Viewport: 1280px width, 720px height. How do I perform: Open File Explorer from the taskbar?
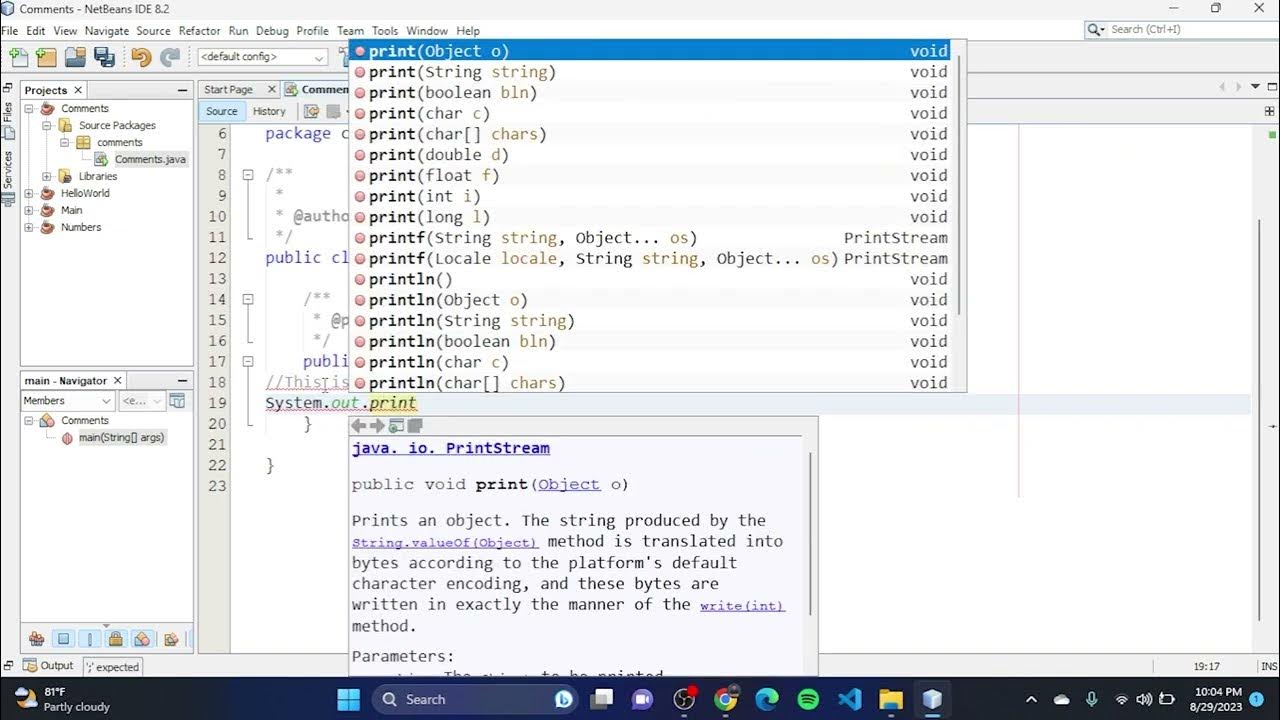coord(891,699)
